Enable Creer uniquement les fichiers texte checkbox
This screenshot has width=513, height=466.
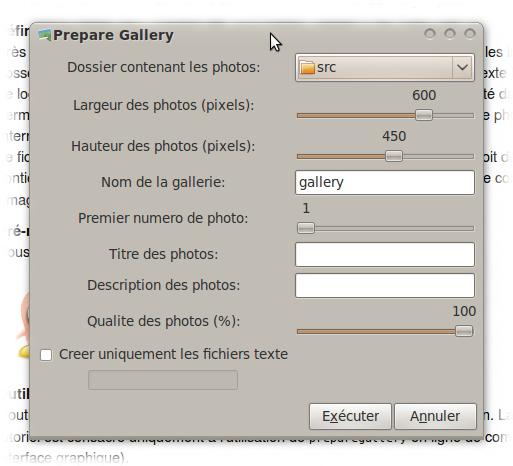pyautogui.click(x=46, y=355)
